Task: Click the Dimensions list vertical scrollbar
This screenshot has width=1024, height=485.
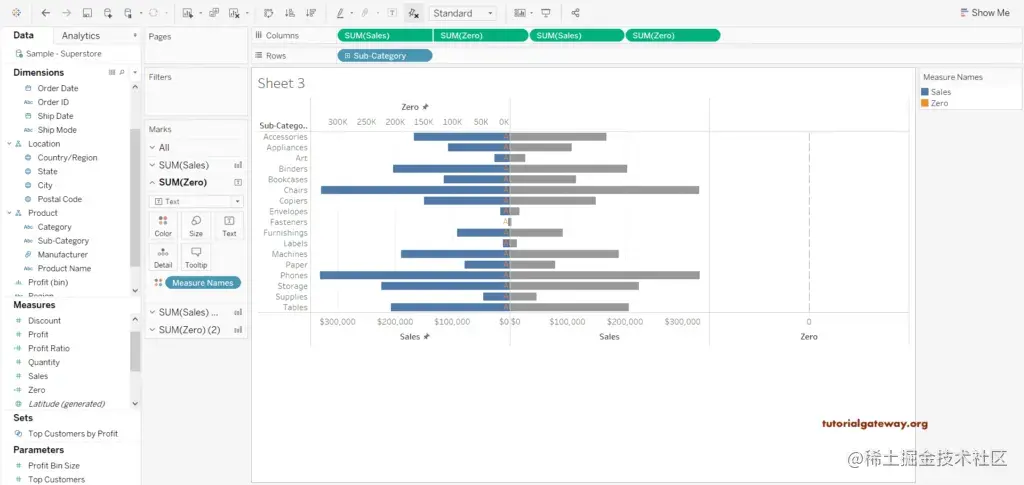Action: 135,198
